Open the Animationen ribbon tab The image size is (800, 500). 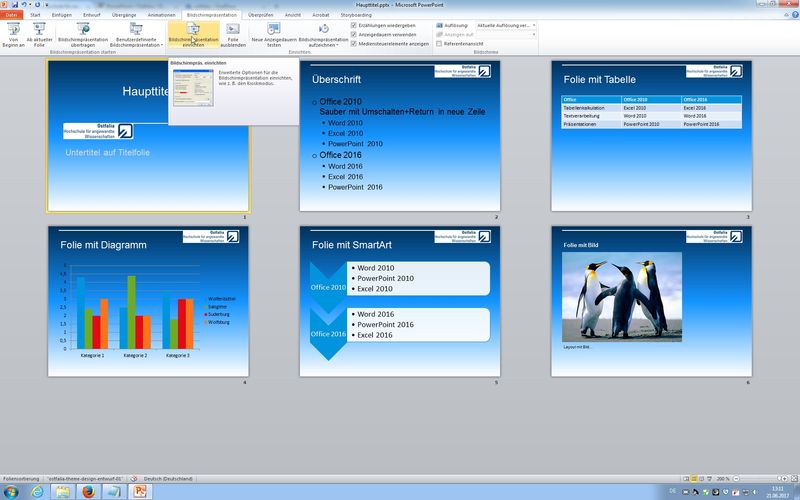161,16
